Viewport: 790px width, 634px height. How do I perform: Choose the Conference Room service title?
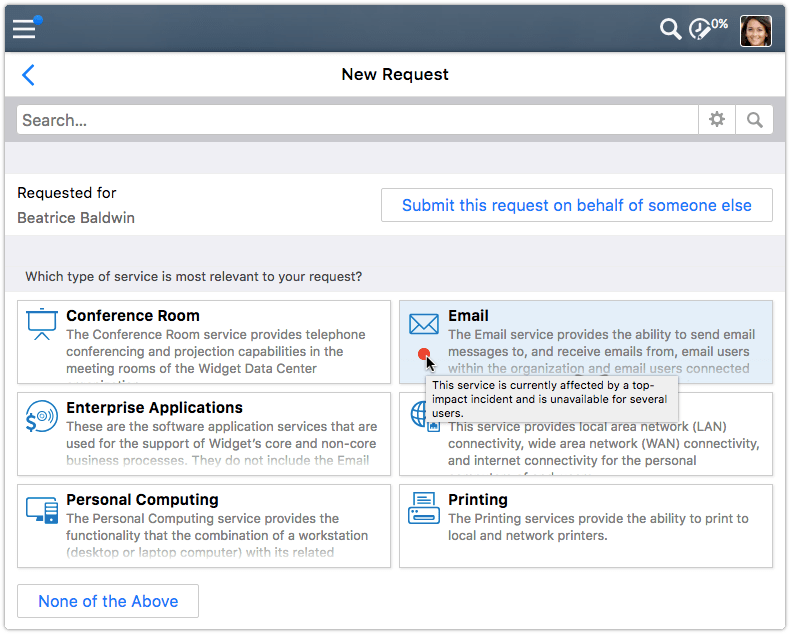133,315
